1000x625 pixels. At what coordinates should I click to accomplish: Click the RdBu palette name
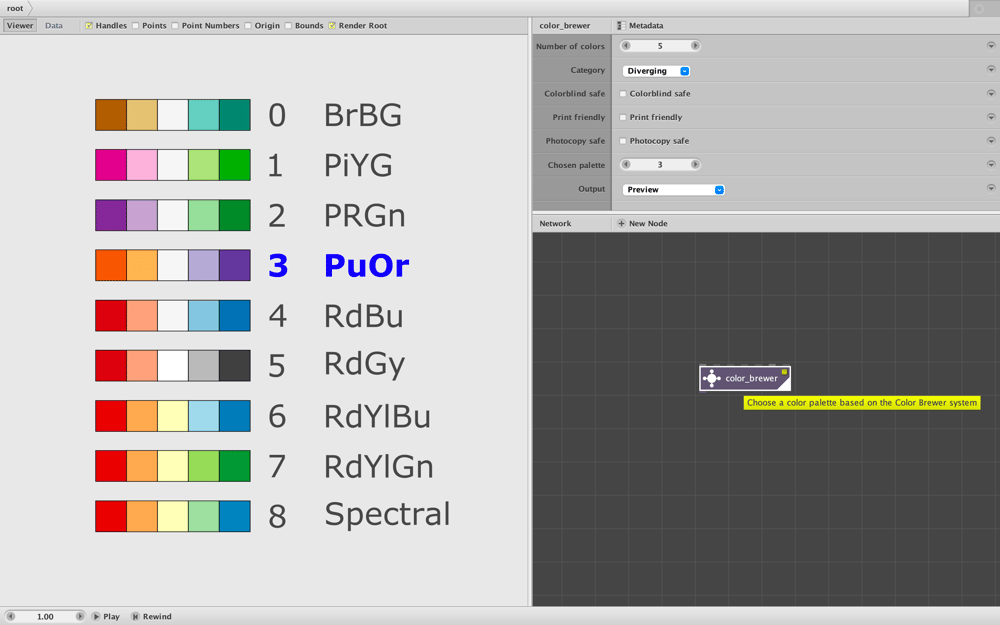[x=364, y=316]
